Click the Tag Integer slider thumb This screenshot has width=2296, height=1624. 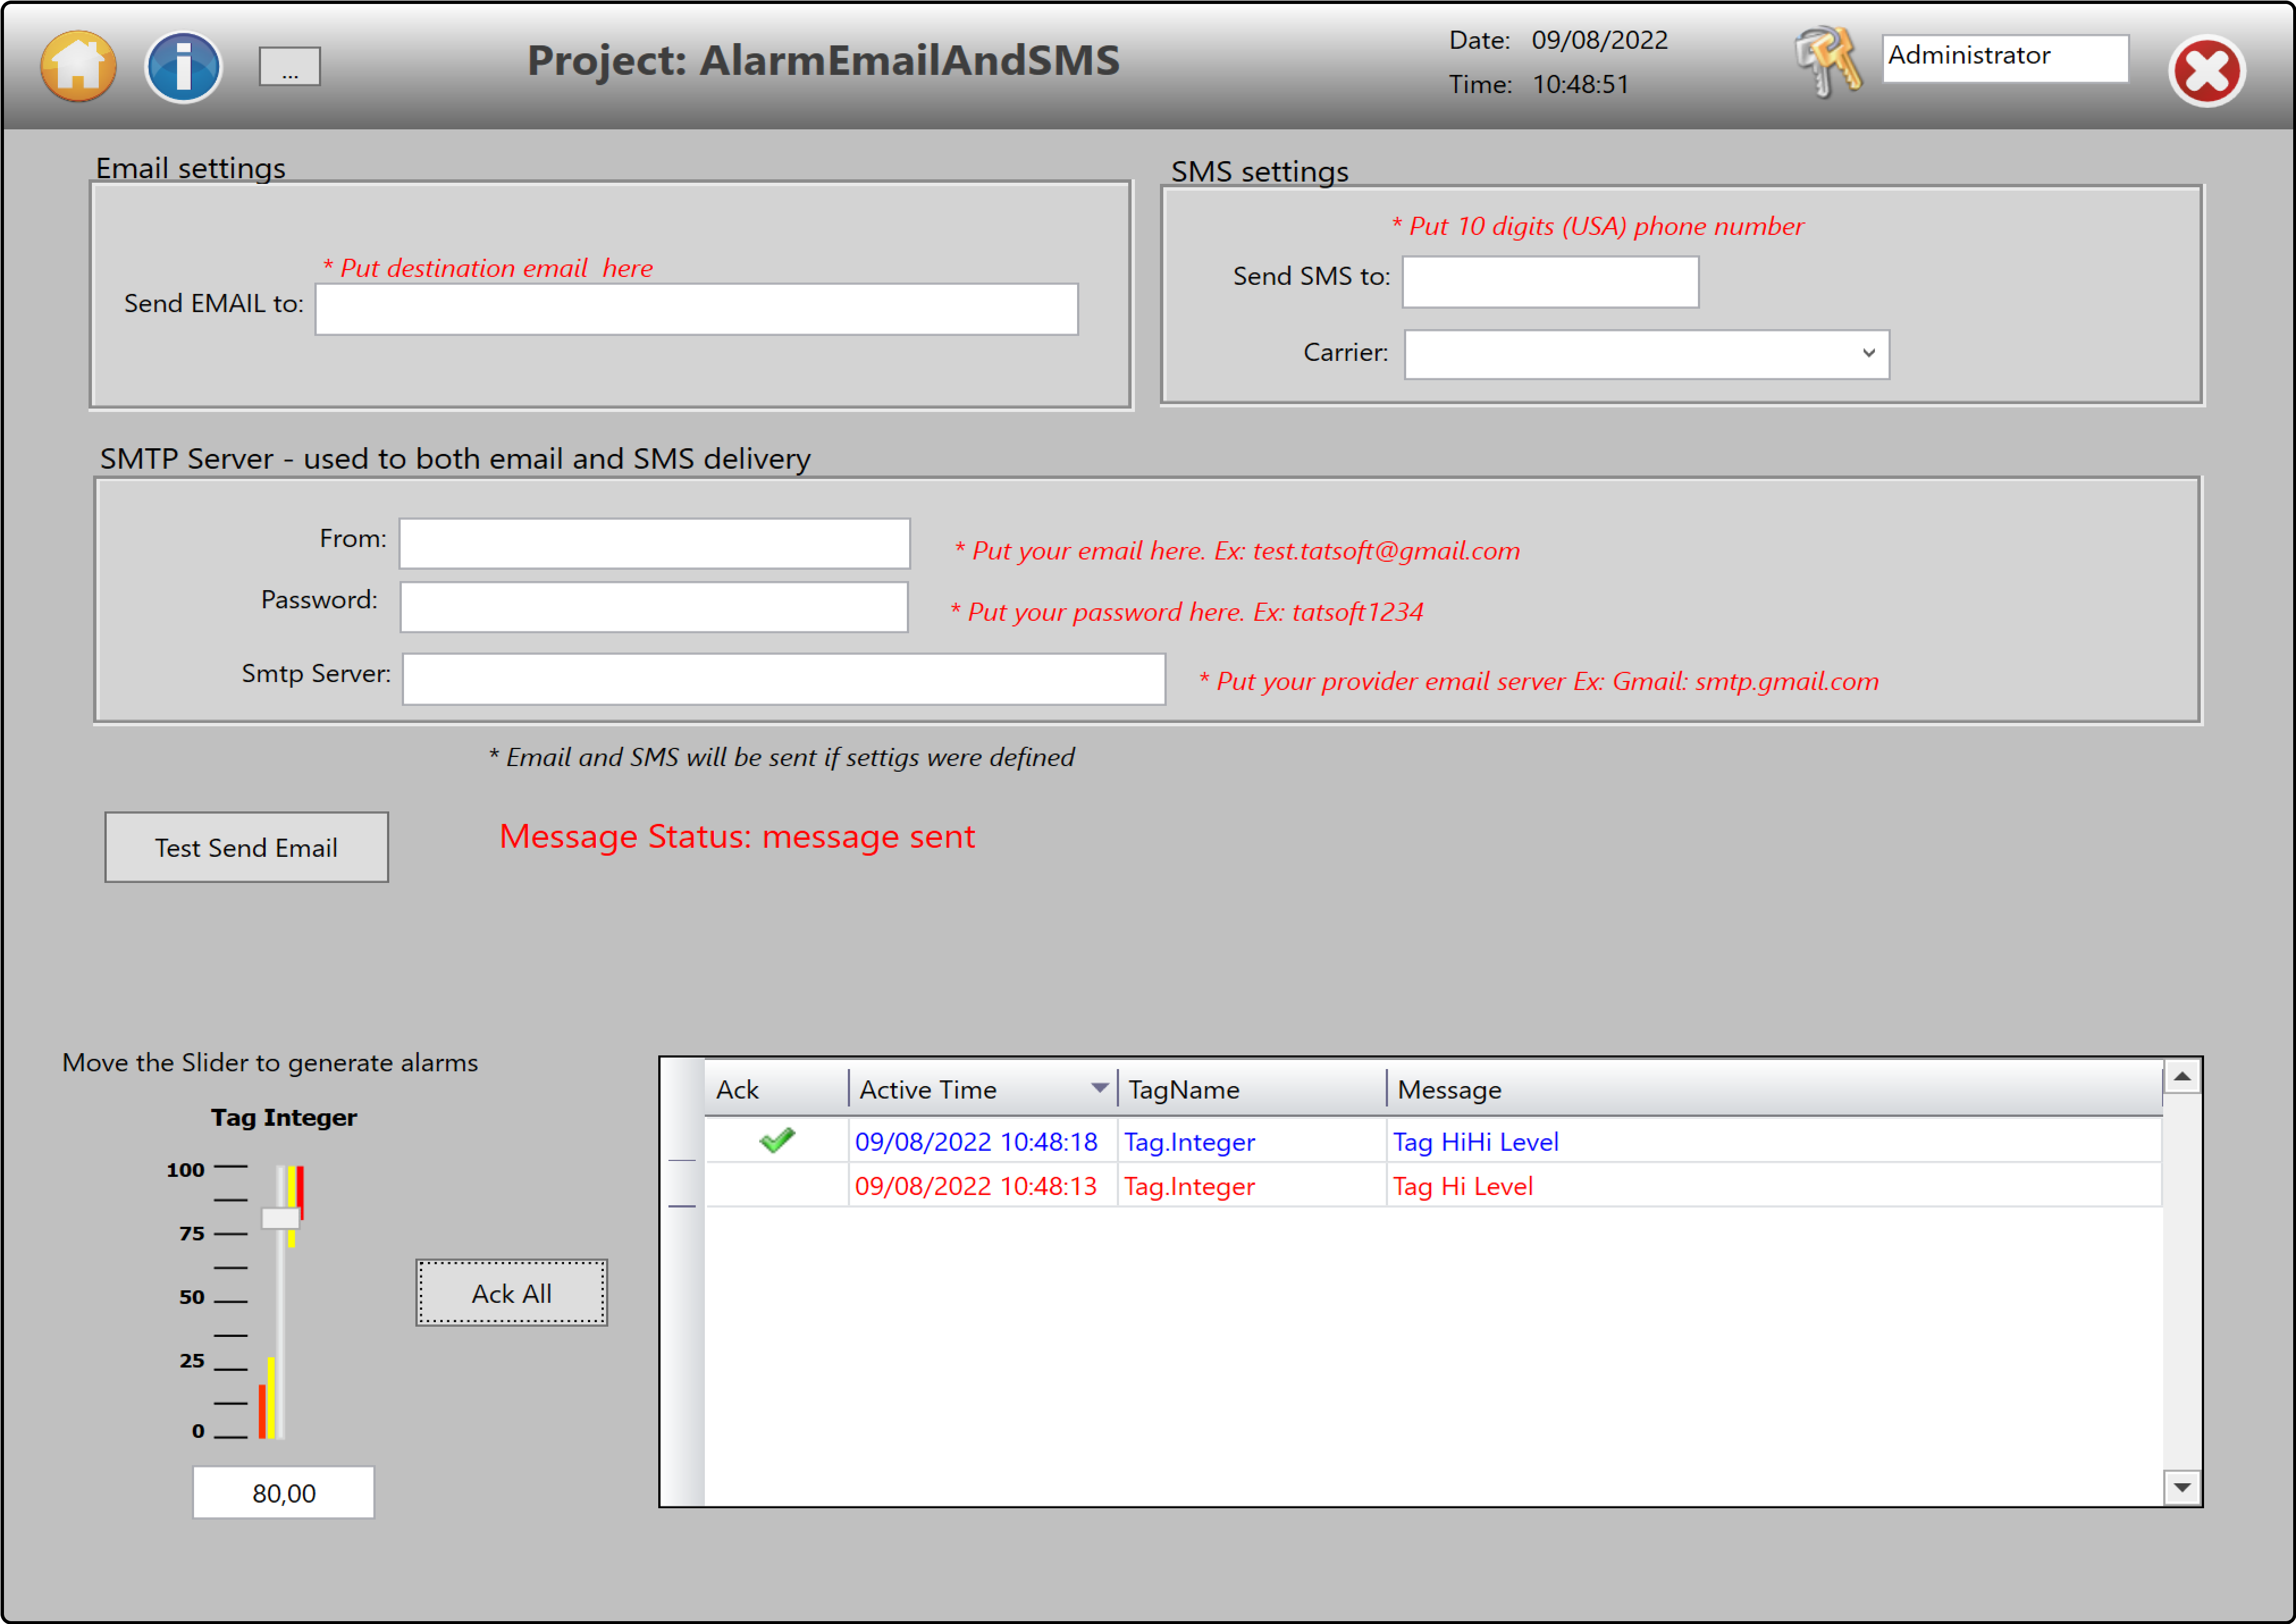pos(280,1217)
